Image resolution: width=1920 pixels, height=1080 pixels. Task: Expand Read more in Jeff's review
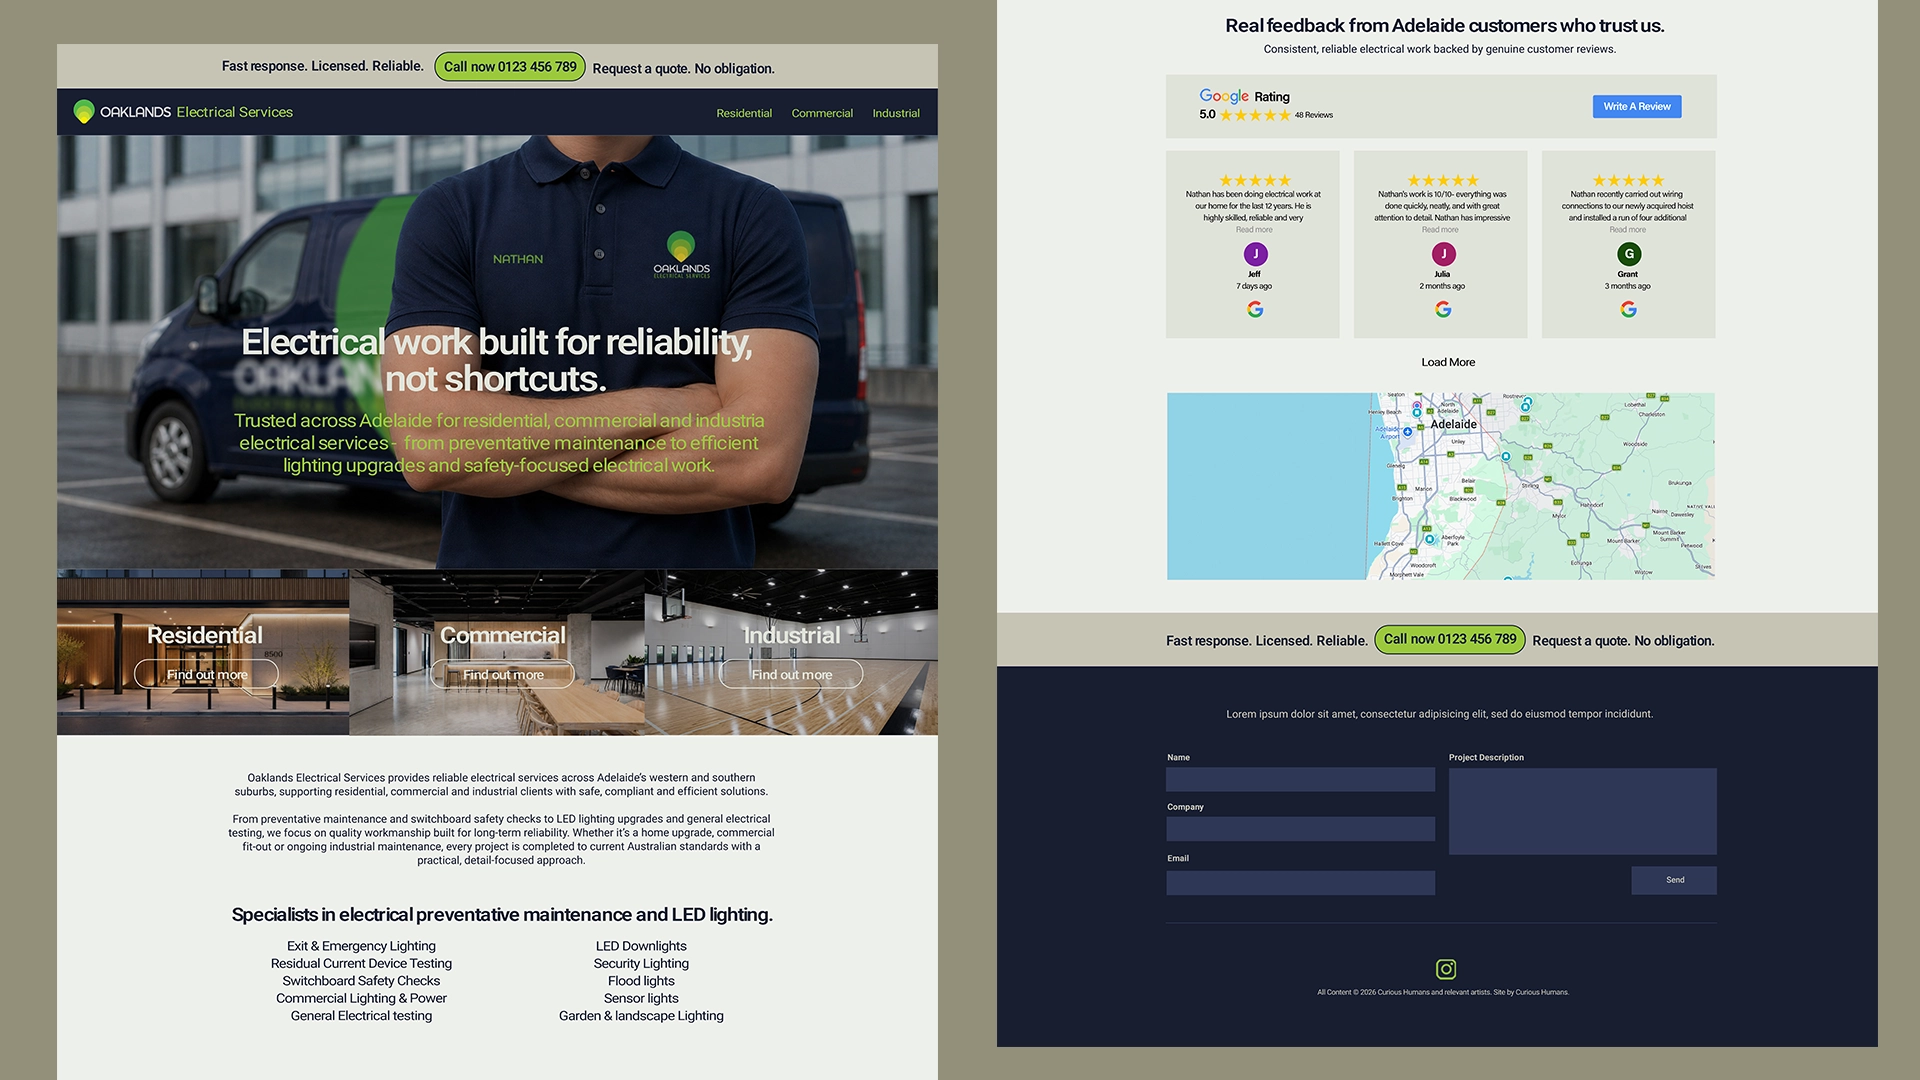[x=1254, y=230]
